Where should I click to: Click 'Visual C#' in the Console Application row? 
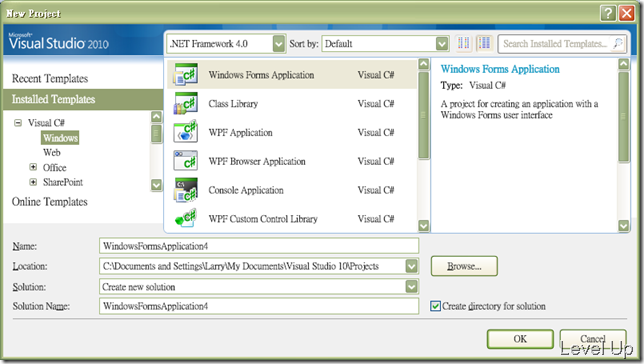(x=375, y=190)
